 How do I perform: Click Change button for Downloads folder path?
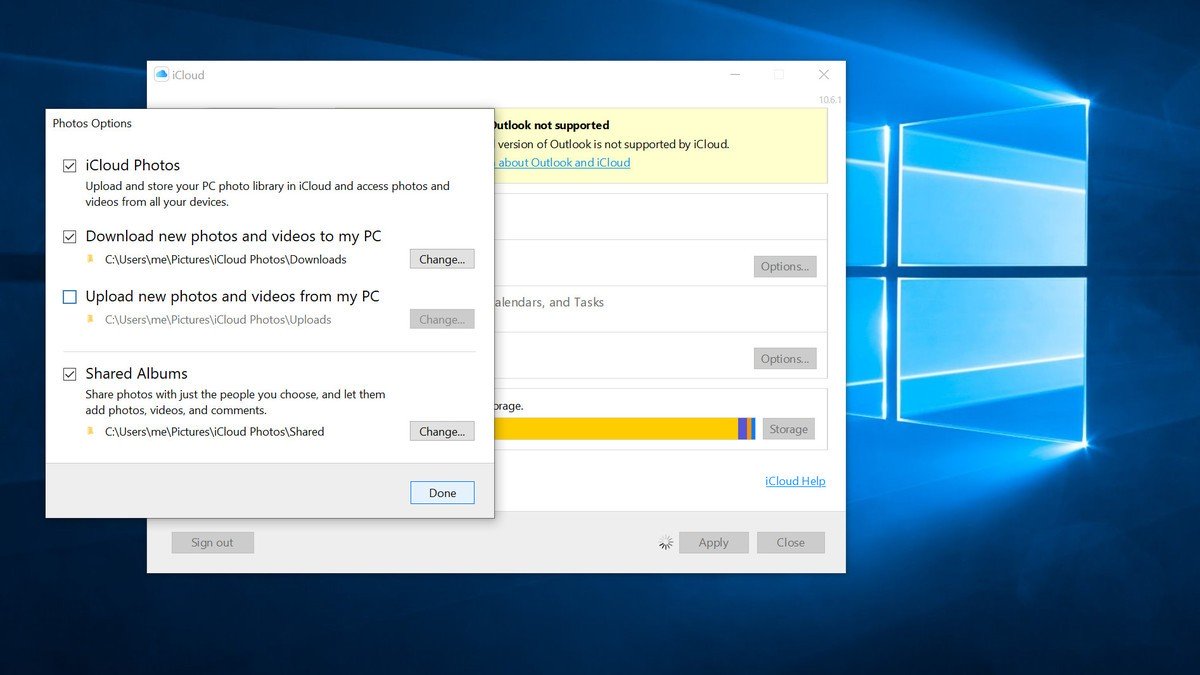click(442, 259)
